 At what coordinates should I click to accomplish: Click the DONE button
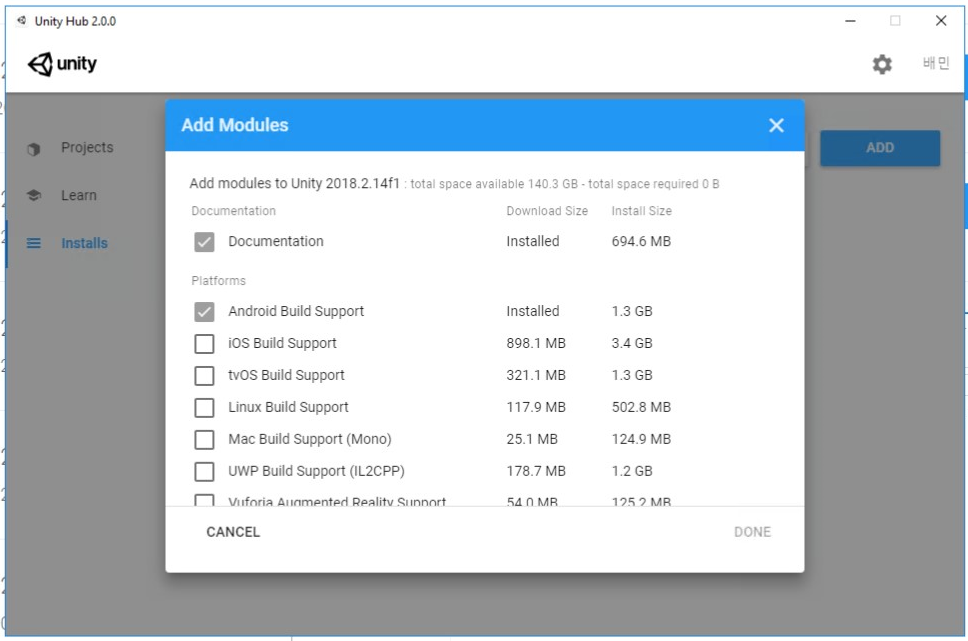(x=752, y=532)
